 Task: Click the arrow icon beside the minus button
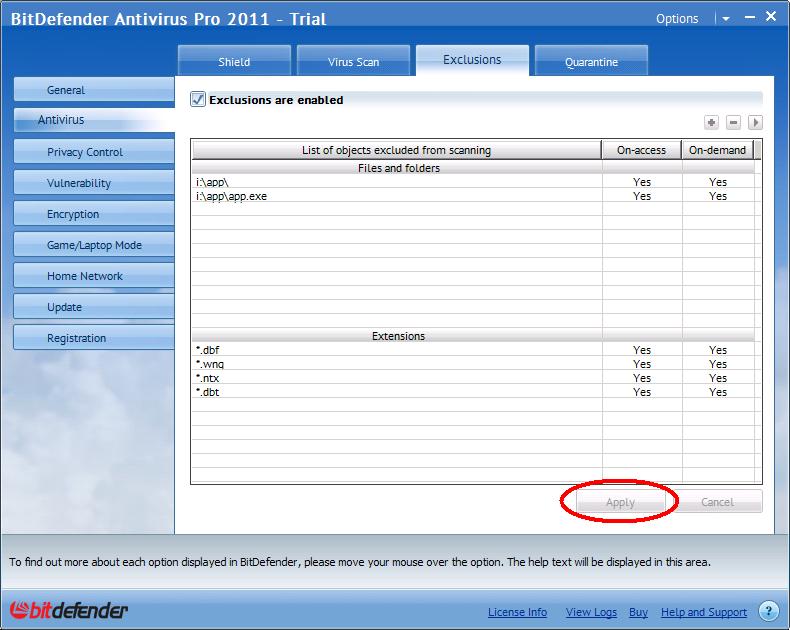click(x=755, y=123)
